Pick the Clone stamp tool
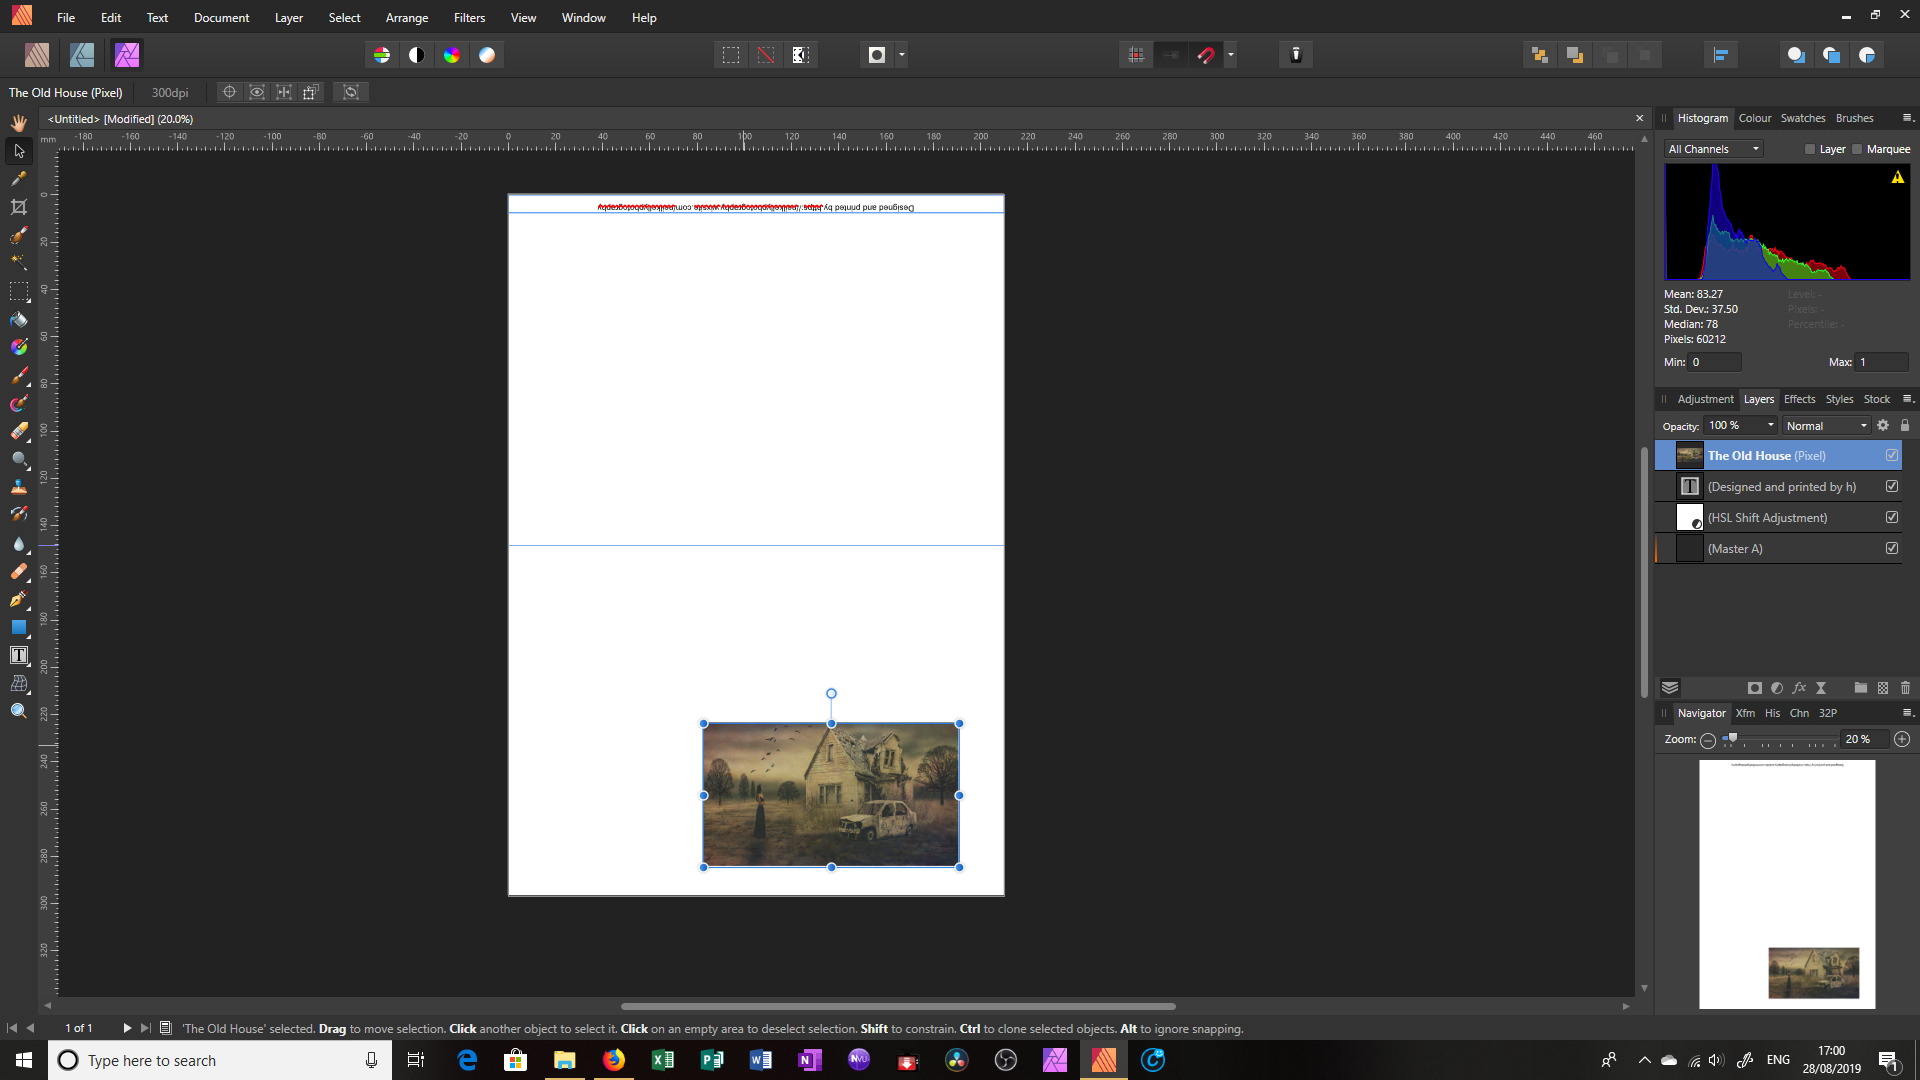Image resolution: width=1920 pixels, height=1080 pixels. (x=19, y=487)
